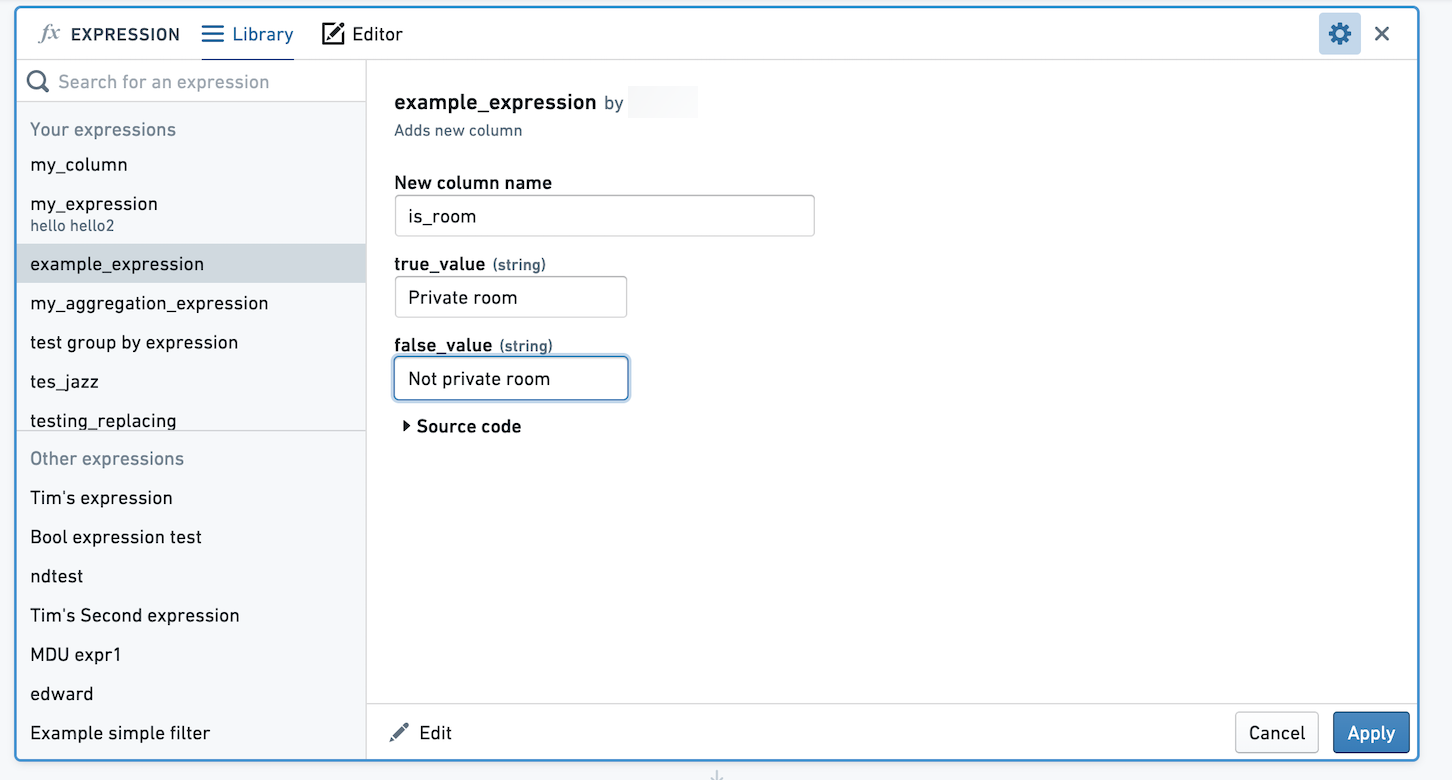Apply the expression
Image resolution: width=1452 pixels, height=780 pixels.
[1371, 733]
